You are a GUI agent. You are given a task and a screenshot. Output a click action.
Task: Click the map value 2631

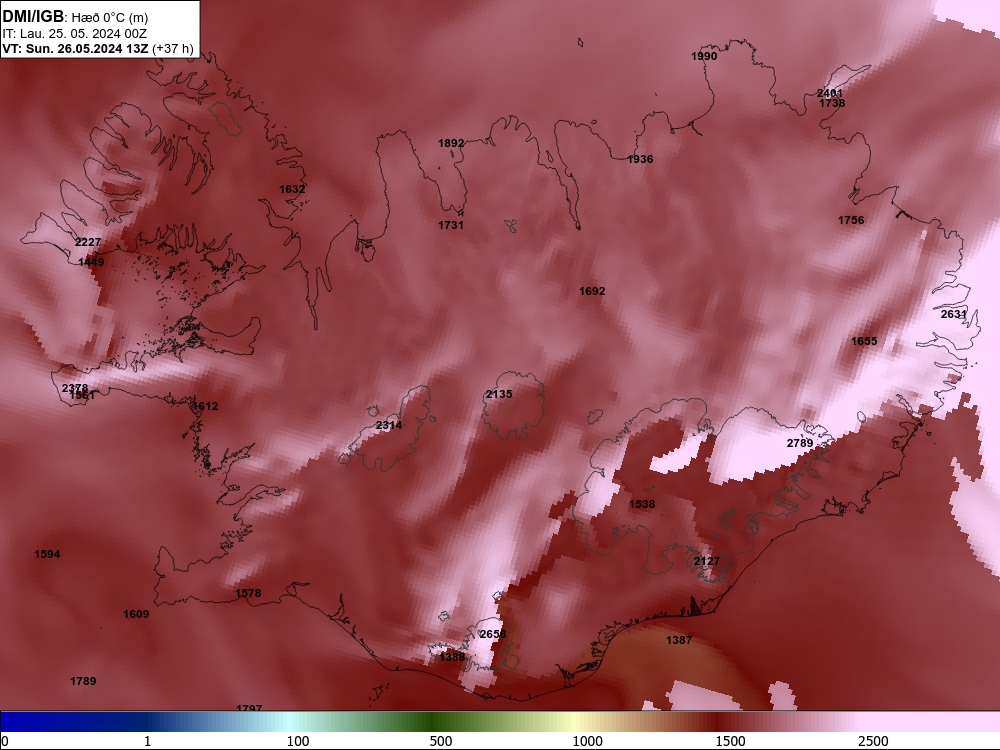[x=953, y=314]
